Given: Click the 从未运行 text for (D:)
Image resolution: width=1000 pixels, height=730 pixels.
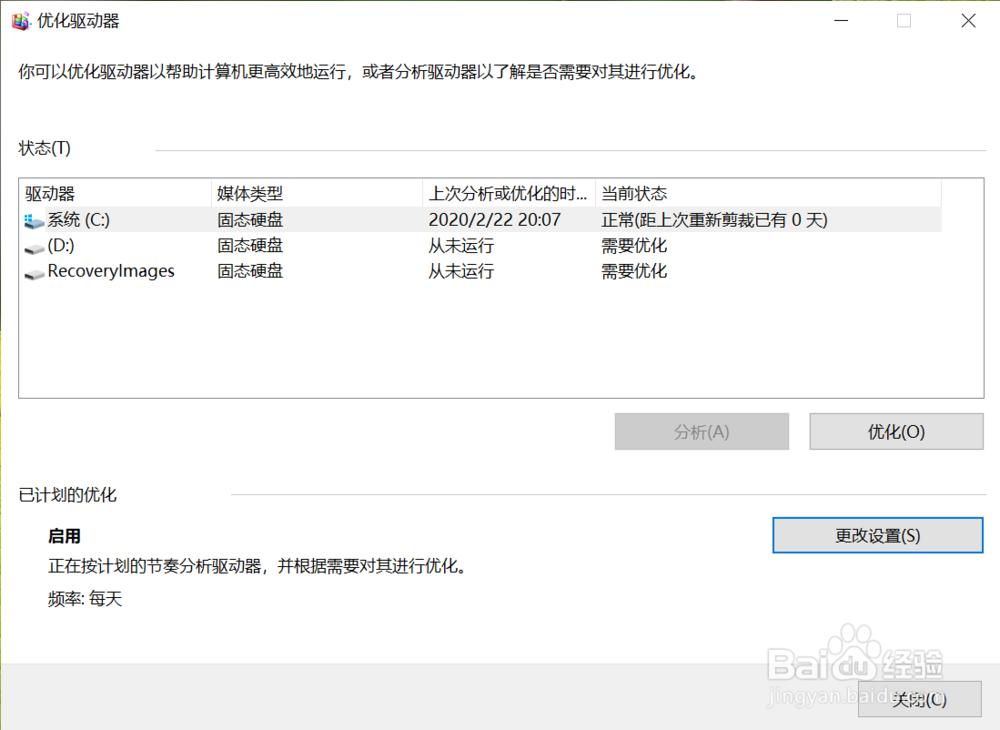Looking at the screenshot, I should click(x=460, y=245).
